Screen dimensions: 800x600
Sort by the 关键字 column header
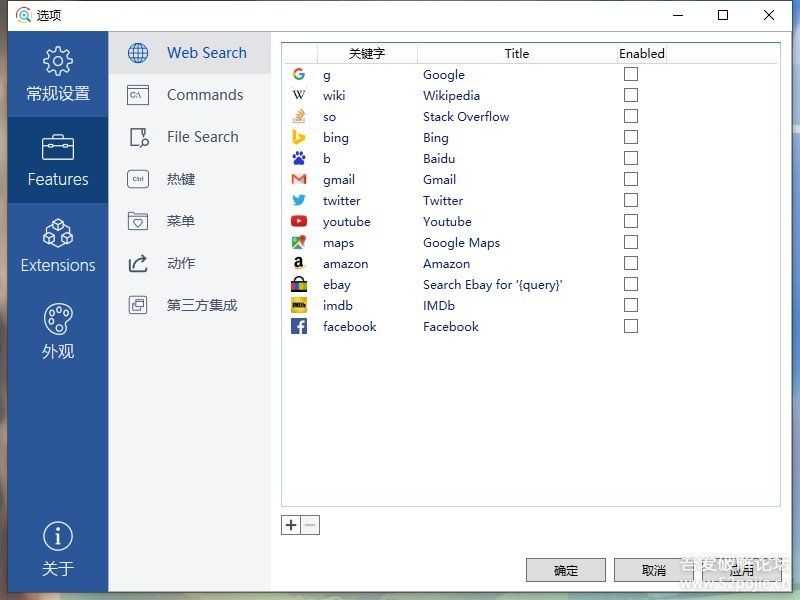tap(366, 54)
